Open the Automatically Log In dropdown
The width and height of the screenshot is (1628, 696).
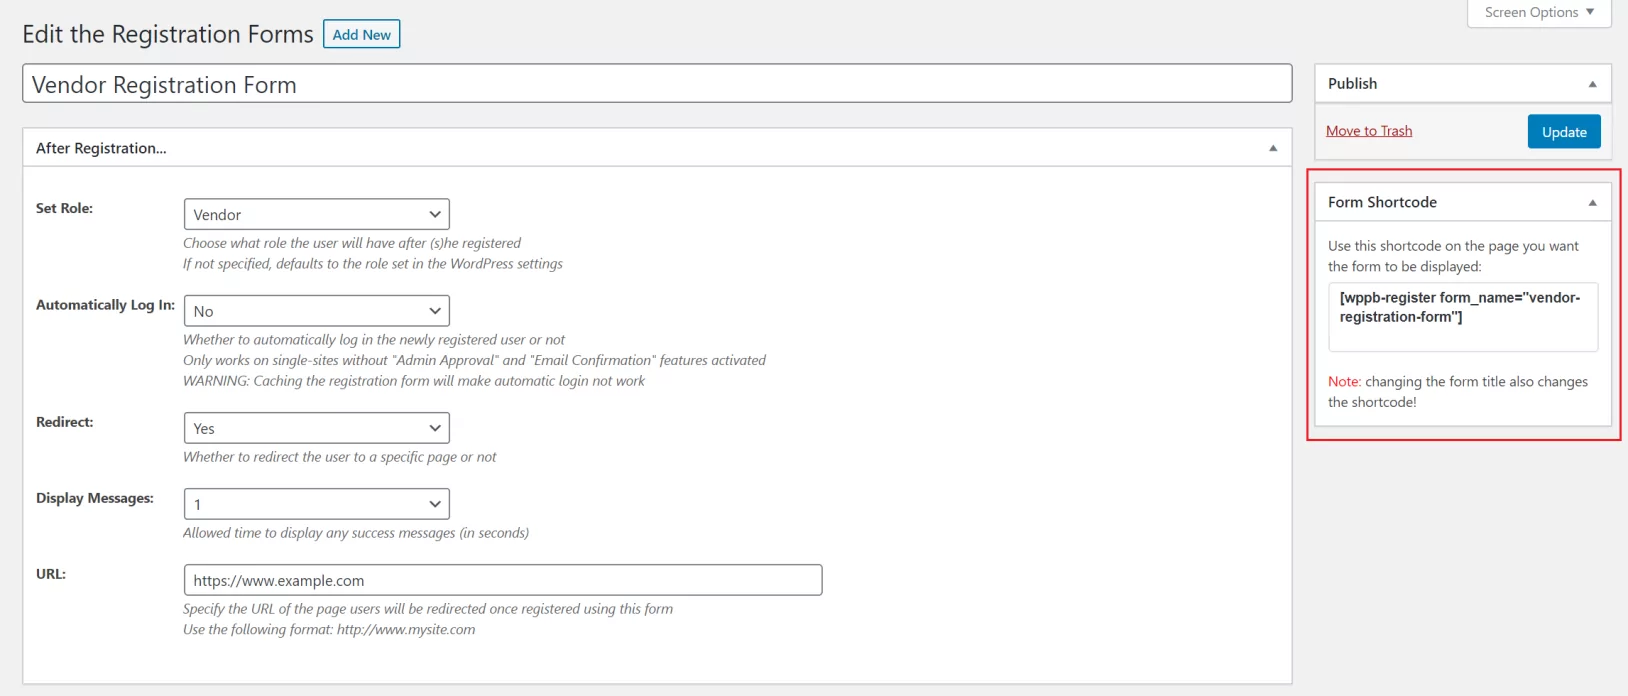point(317,311)
